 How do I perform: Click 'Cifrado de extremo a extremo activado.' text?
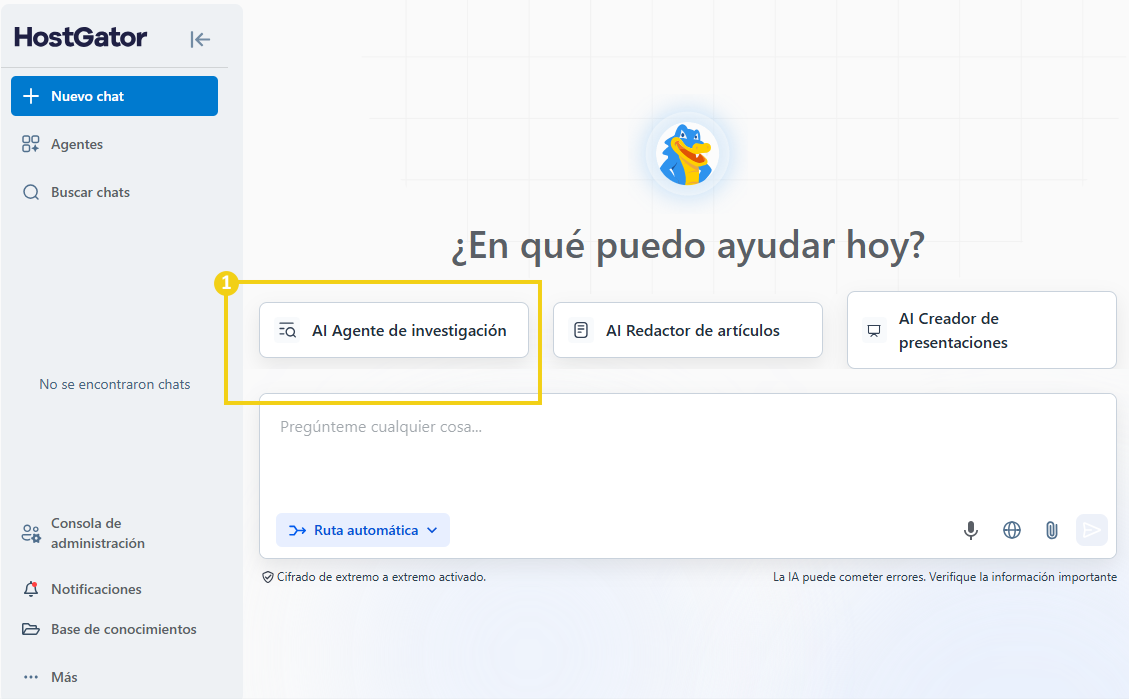click(x=382, y=577)
